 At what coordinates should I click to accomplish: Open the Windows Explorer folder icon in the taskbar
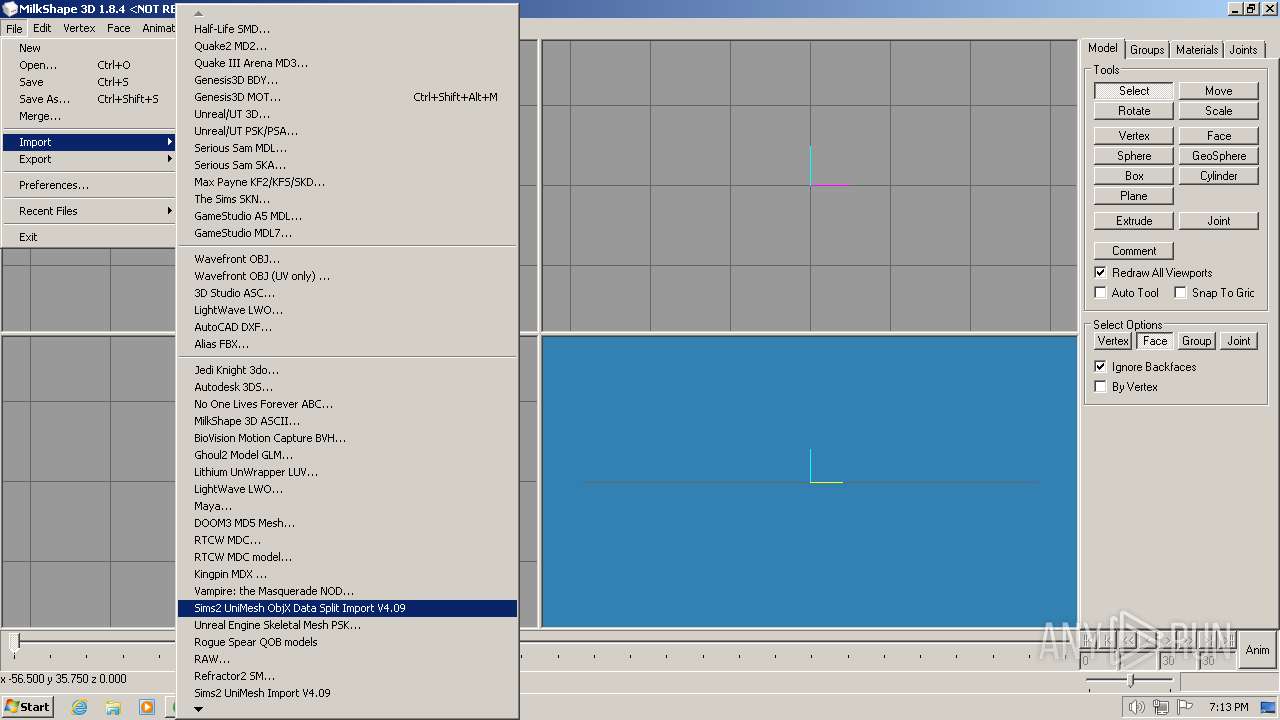click(113, 707)
